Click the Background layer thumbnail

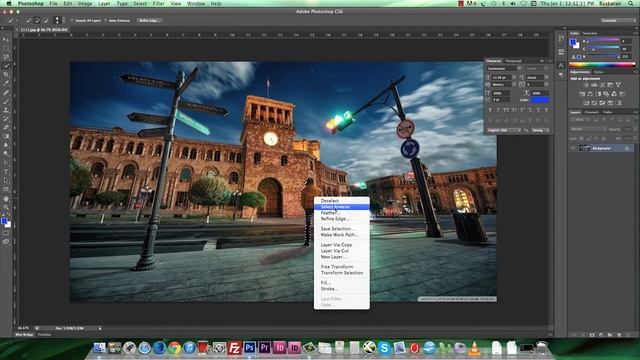(x=584, y=148)
